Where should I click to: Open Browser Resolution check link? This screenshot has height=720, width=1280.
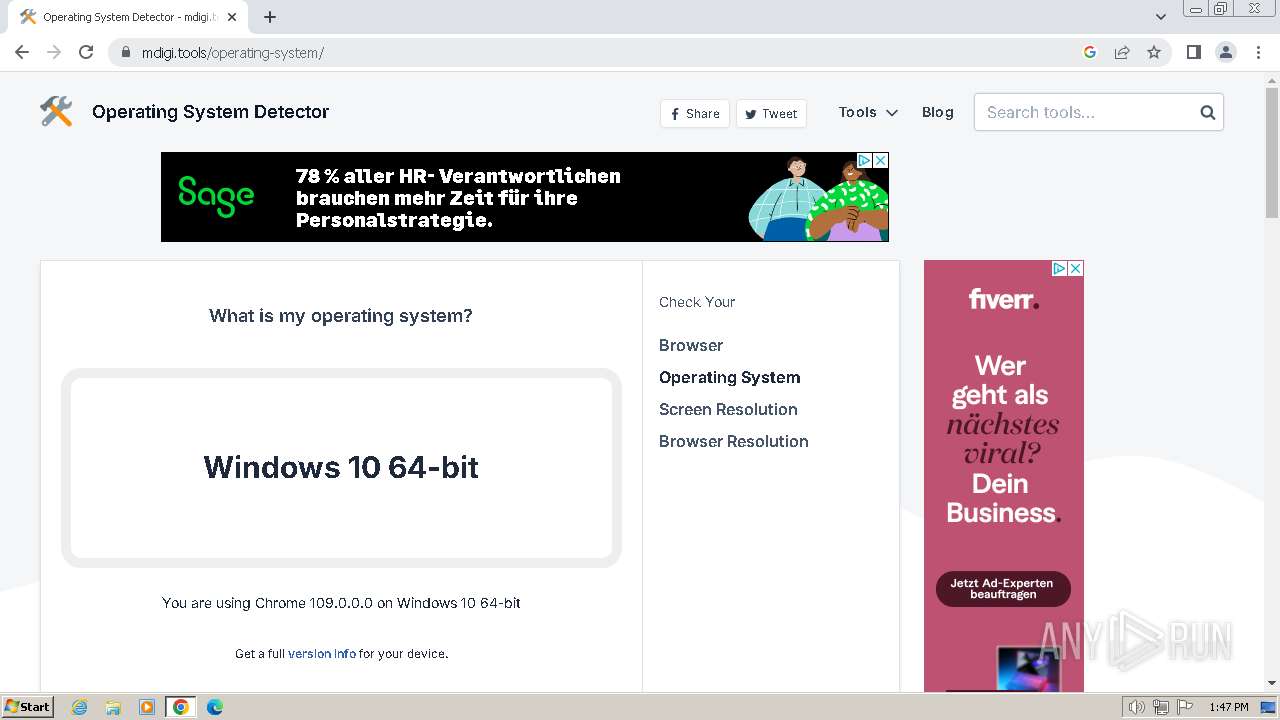tap(734, 441)
